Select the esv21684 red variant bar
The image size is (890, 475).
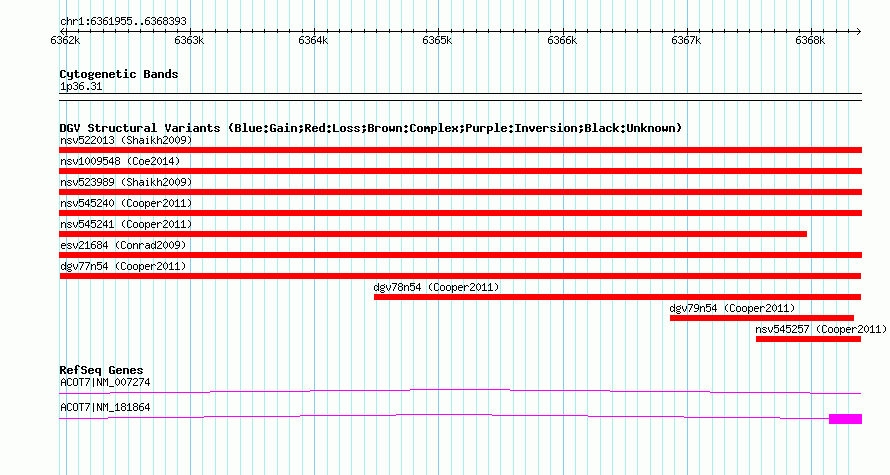point(460,255)
